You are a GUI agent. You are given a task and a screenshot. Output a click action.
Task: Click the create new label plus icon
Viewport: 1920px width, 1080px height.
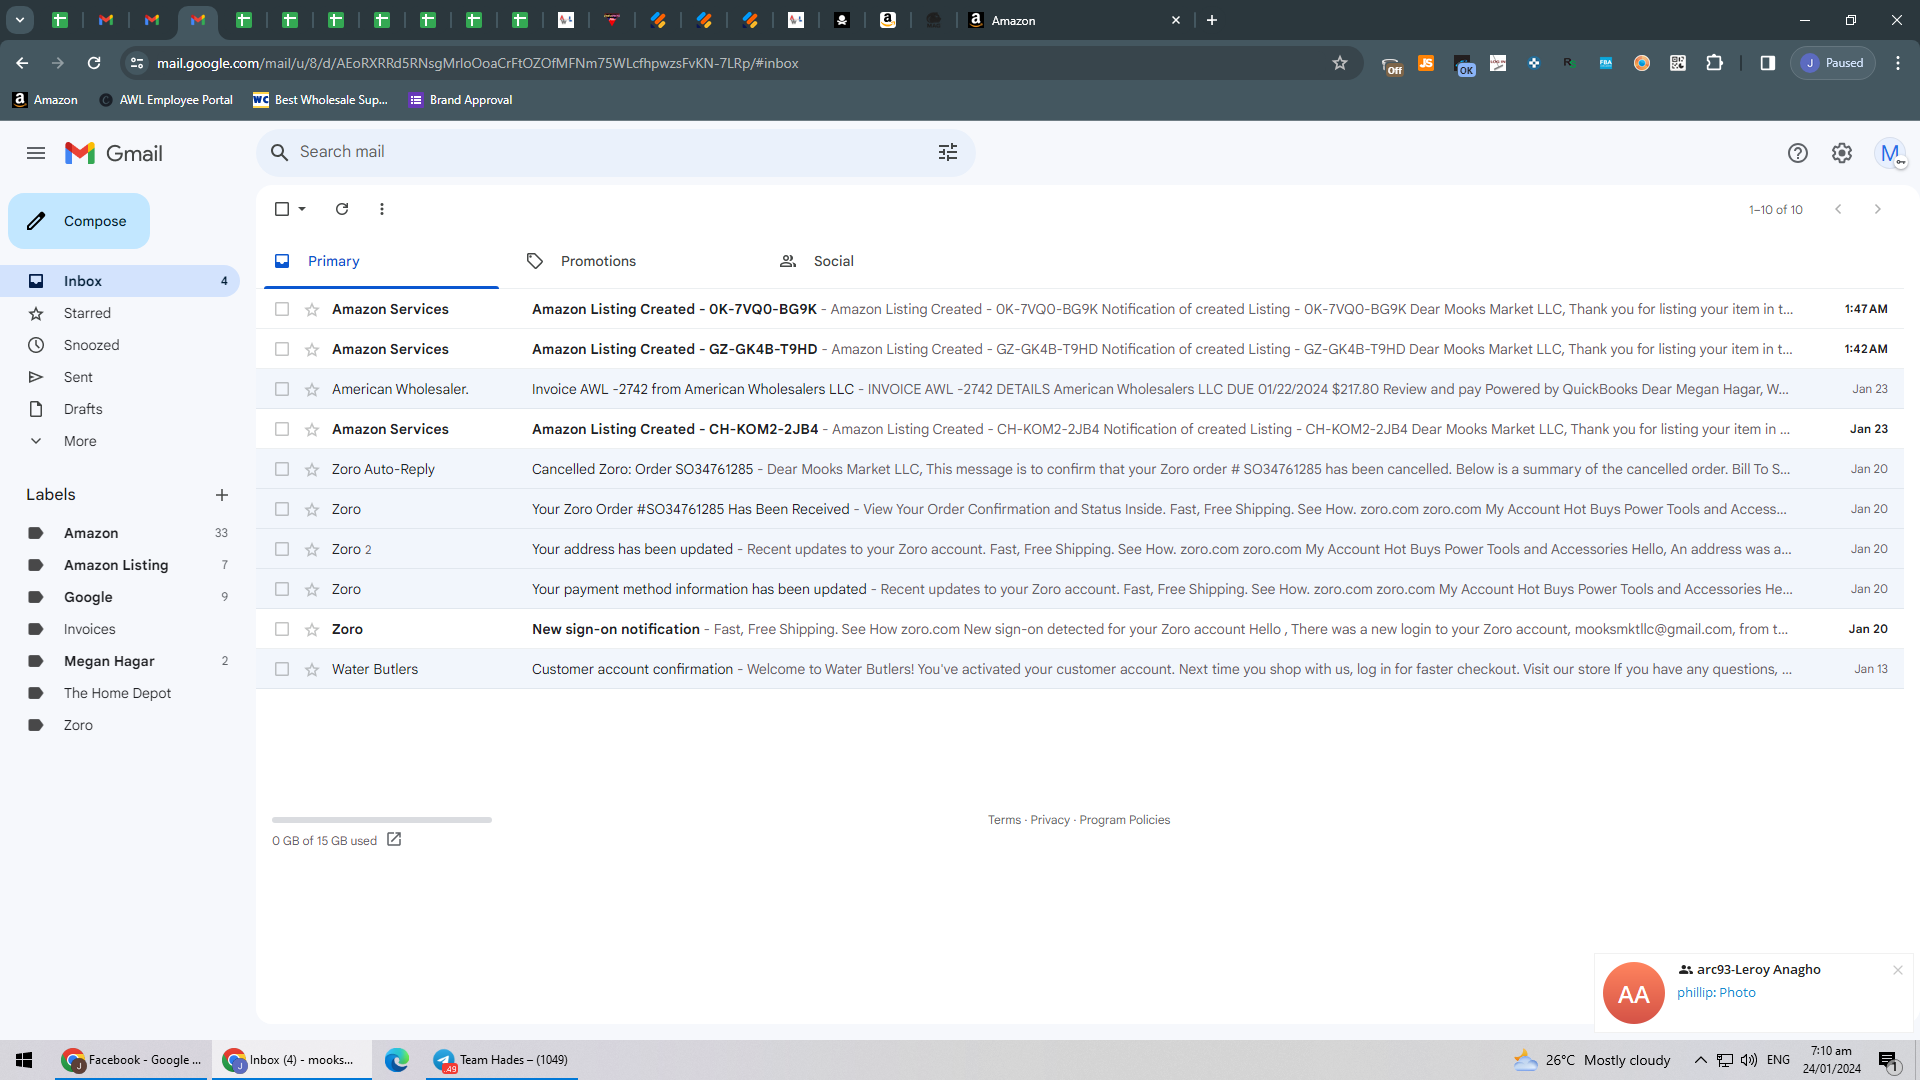(222, 495)
